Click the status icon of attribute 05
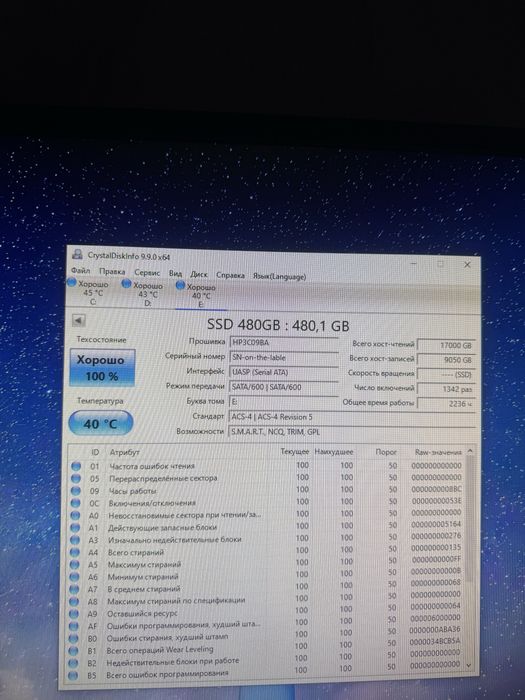Image resolution: width=525 pixels, height=700 pixels. point(76,478)
